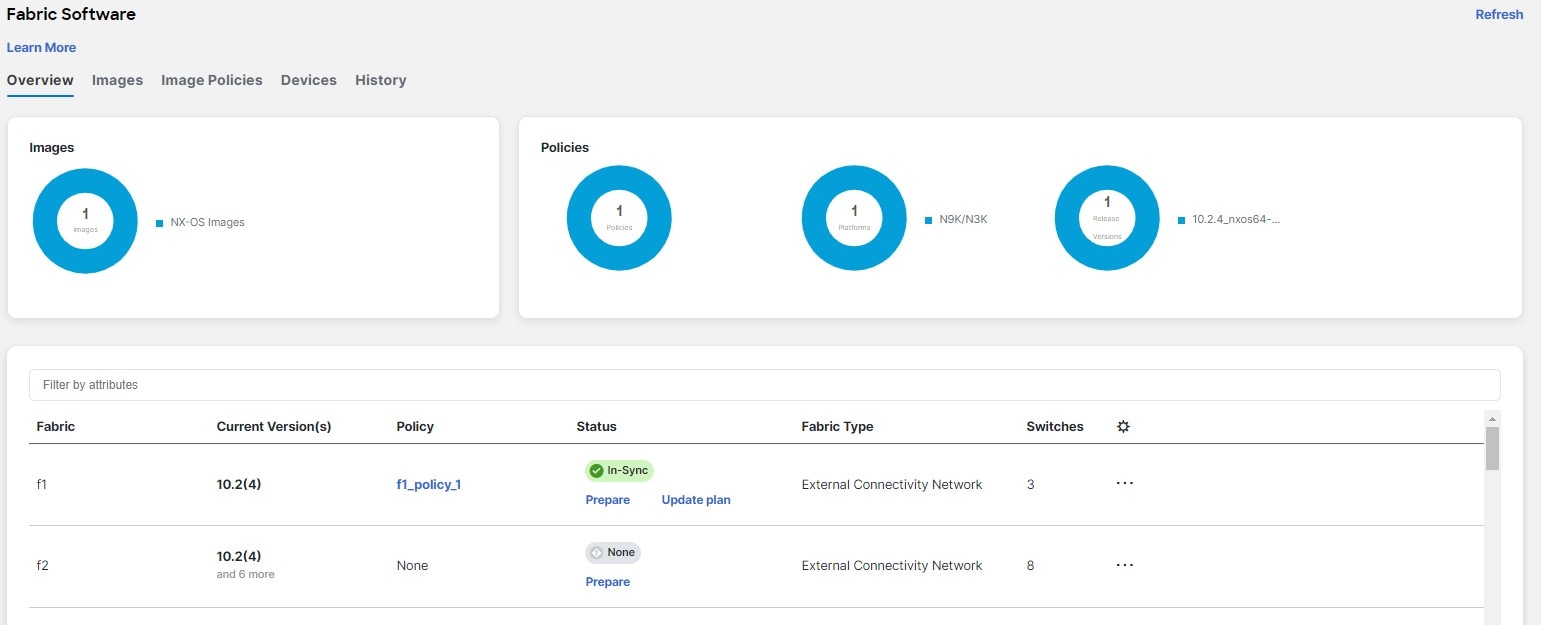Open the f1_policy_1 policy link

[x=429, y=485]
